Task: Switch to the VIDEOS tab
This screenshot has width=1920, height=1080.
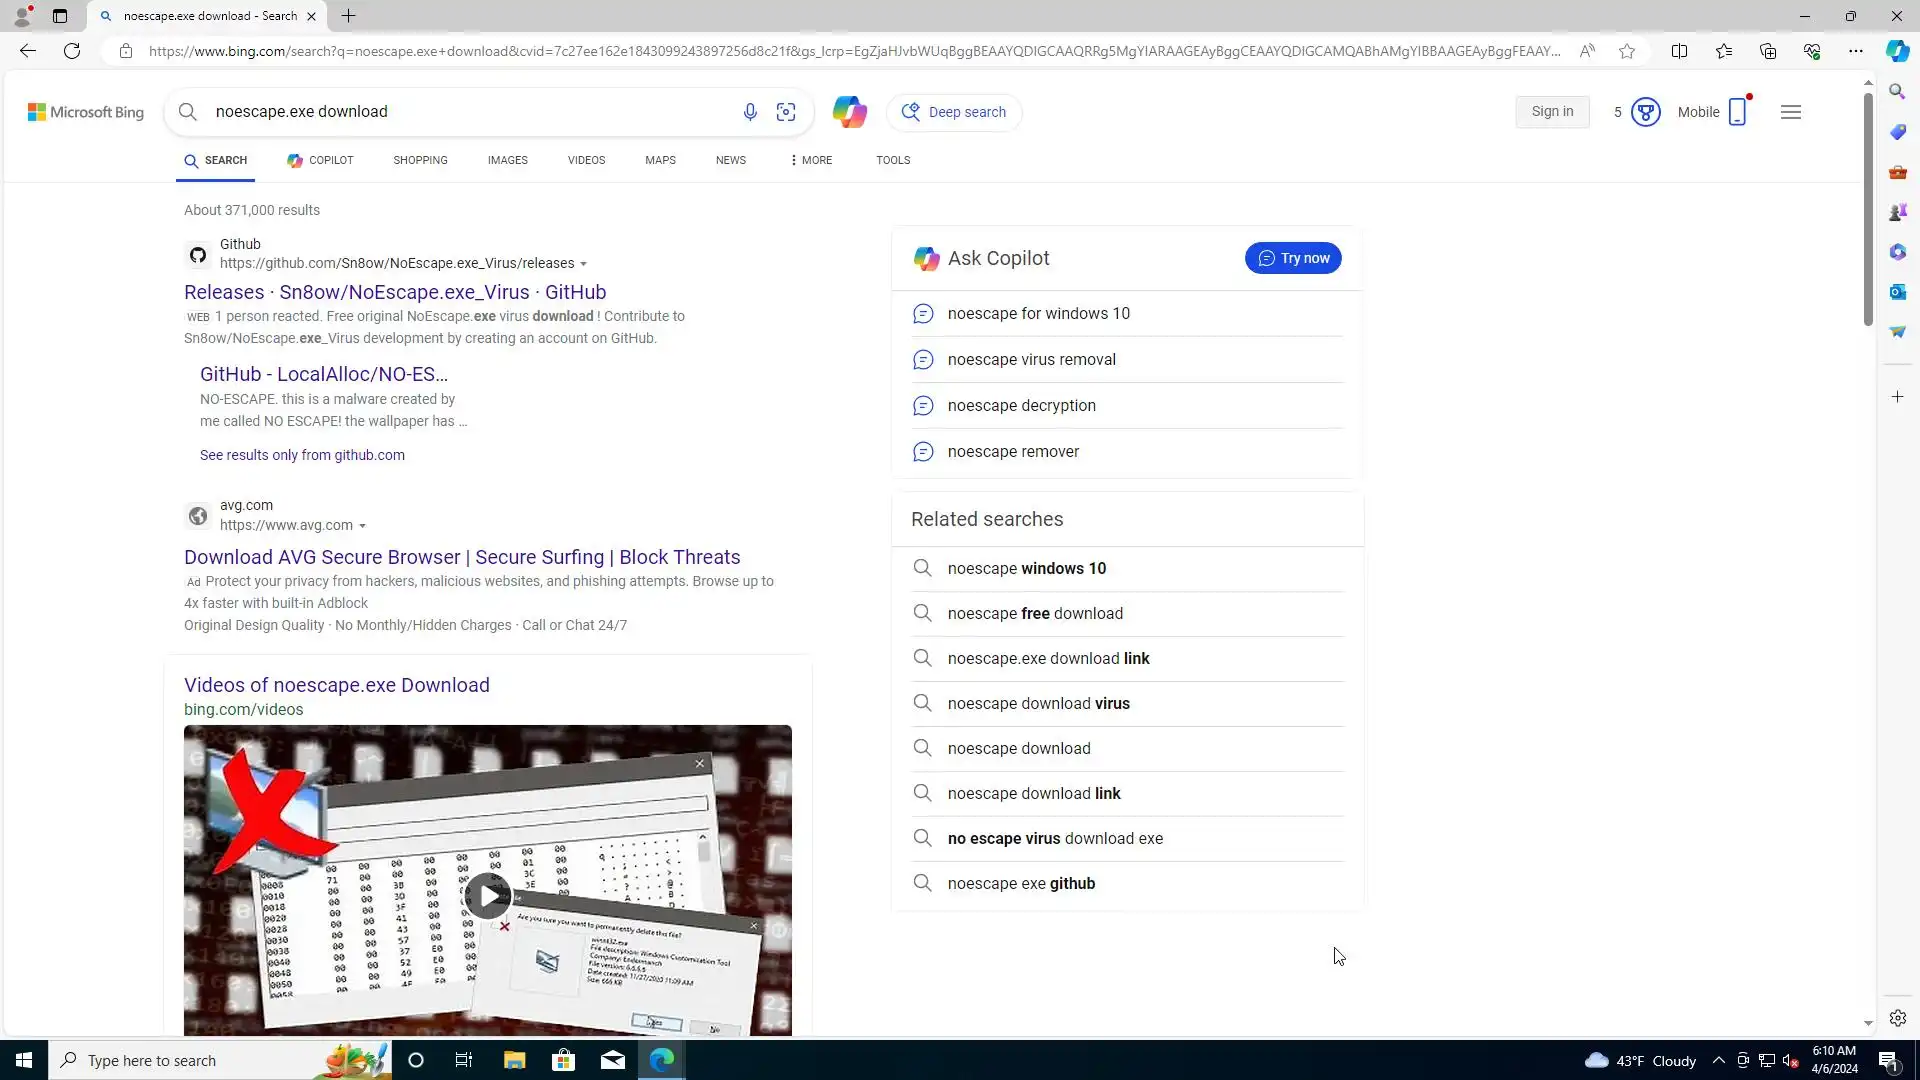Action: [x=586, y=160]
